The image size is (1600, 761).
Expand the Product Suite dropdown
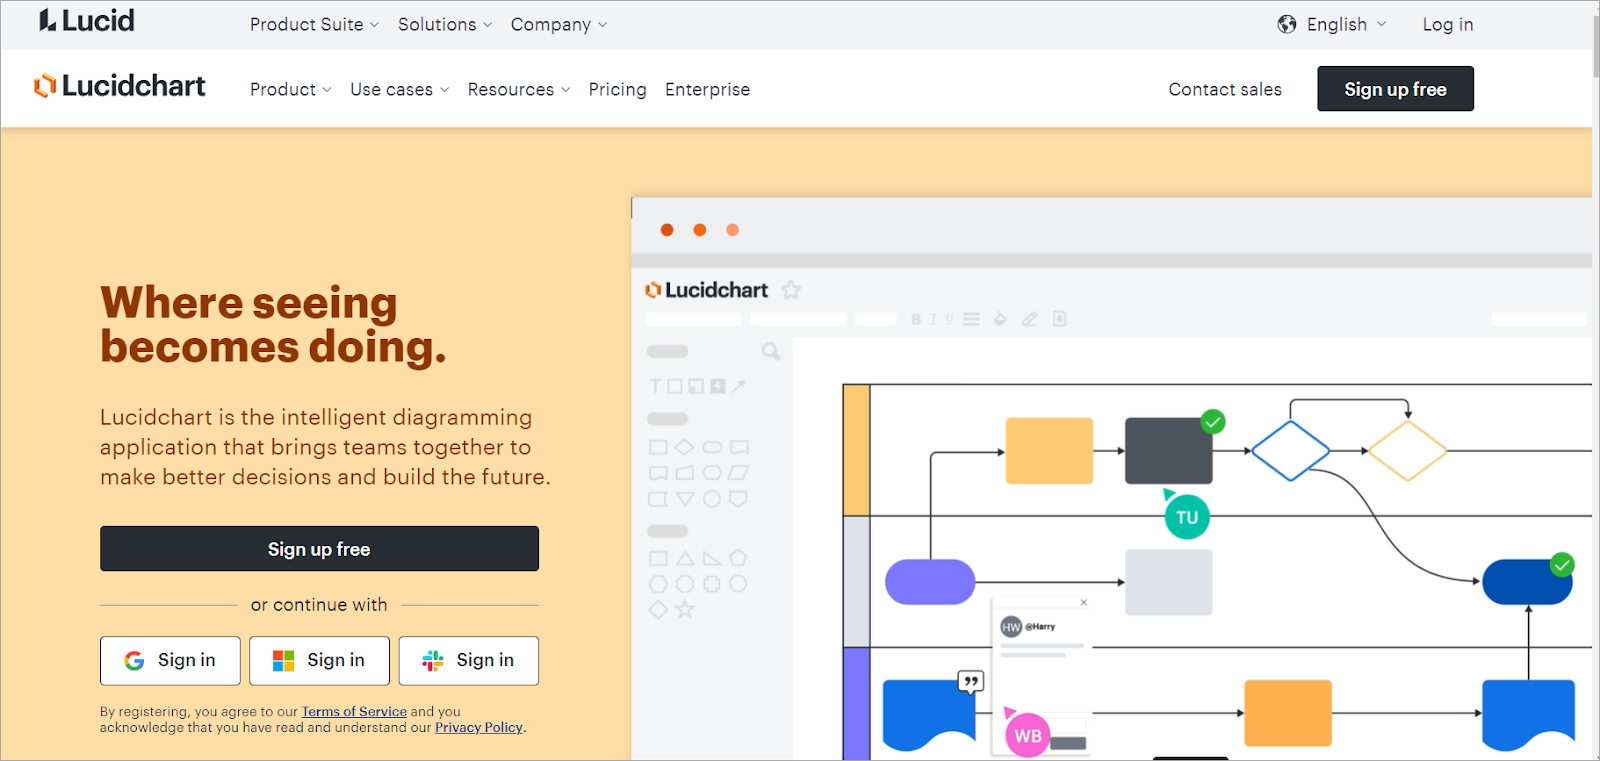[314, 24]
